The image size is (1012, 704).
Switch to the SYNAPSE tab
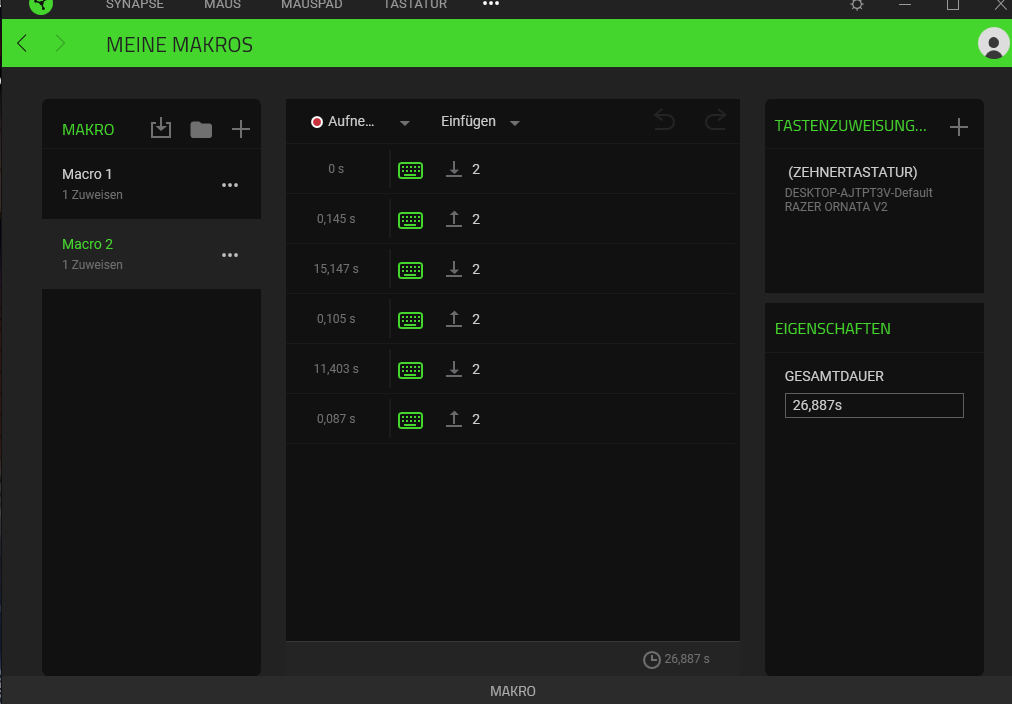[x=135, y=5]
